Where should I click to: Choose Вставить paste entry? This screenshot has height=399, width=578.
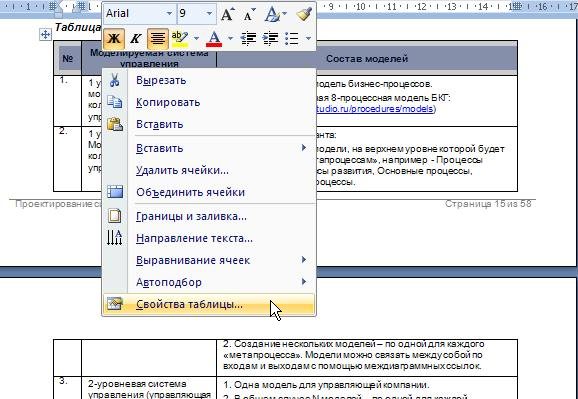click(x=209, y=124)
